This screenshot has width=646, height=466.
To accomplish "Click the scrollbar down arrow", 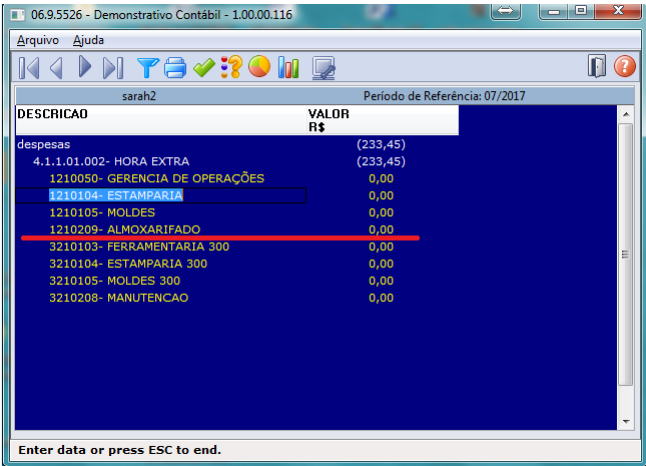I will [626, 421].
